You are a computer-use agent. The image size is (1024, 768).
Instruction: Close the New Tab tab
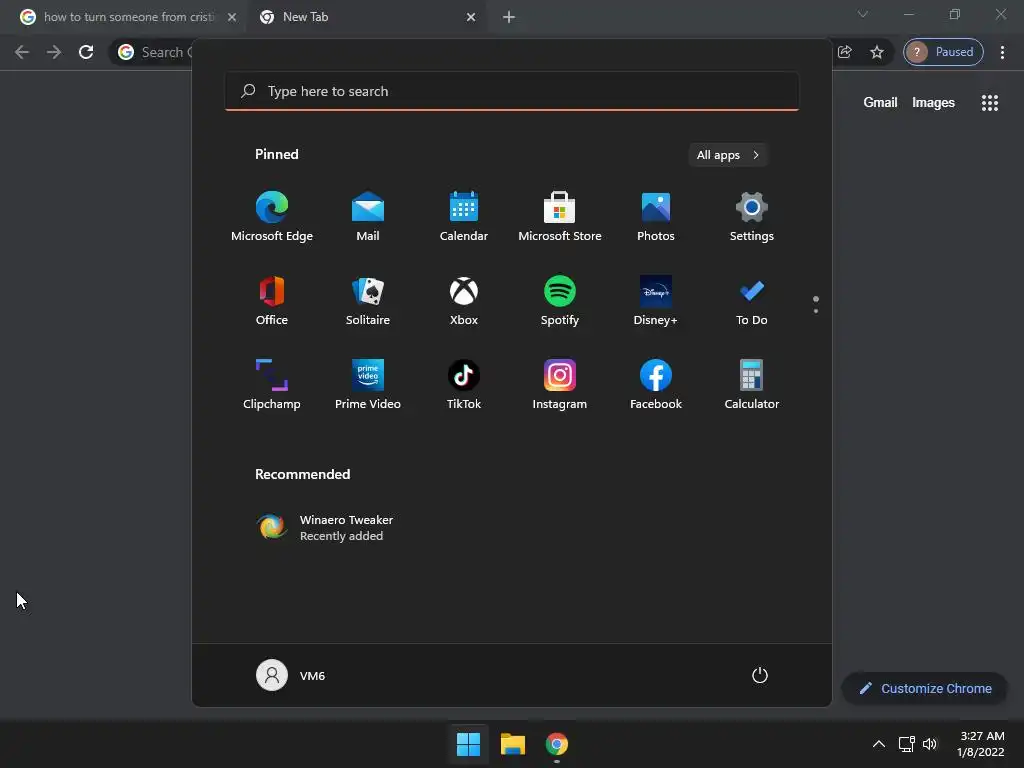coord(471,17)
